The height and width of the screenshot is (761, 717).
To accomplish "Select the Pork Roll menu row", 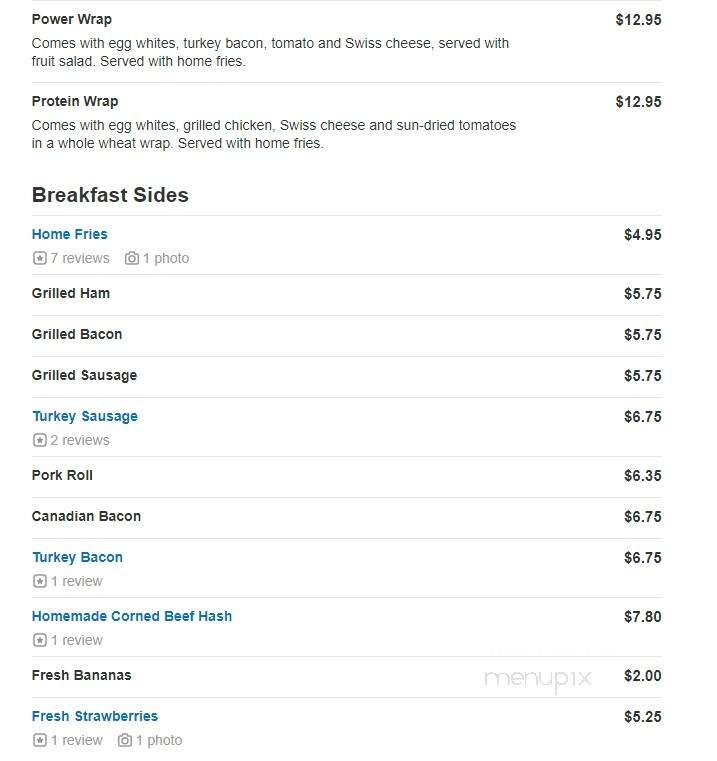I will click(347, 476).
